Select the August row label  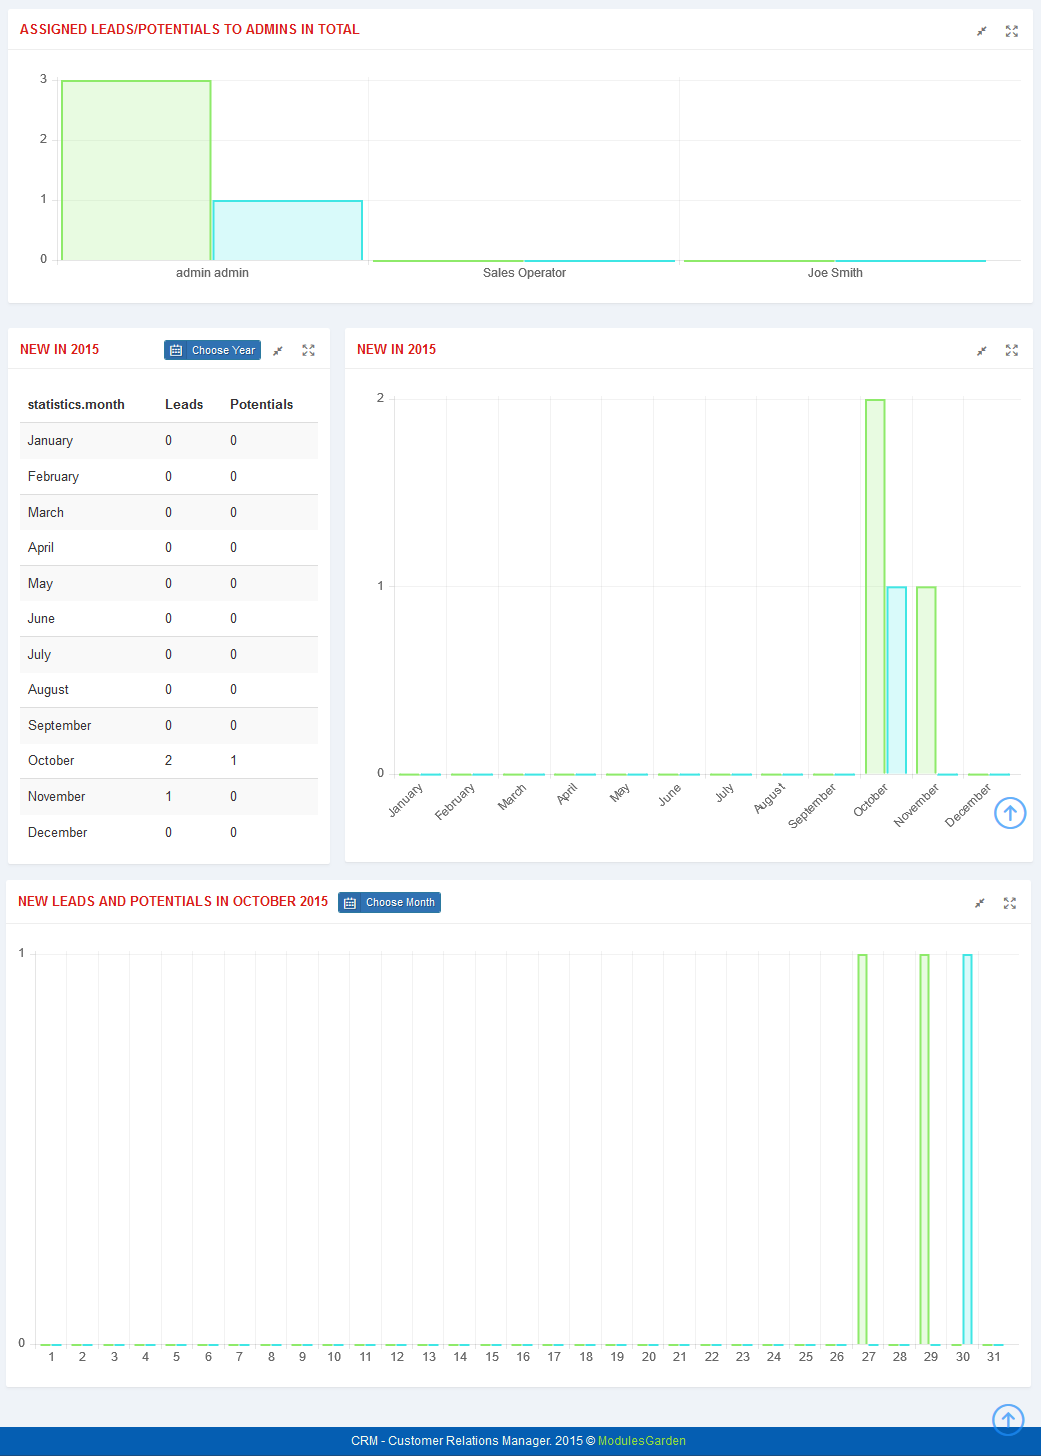[x=48, y=690]
